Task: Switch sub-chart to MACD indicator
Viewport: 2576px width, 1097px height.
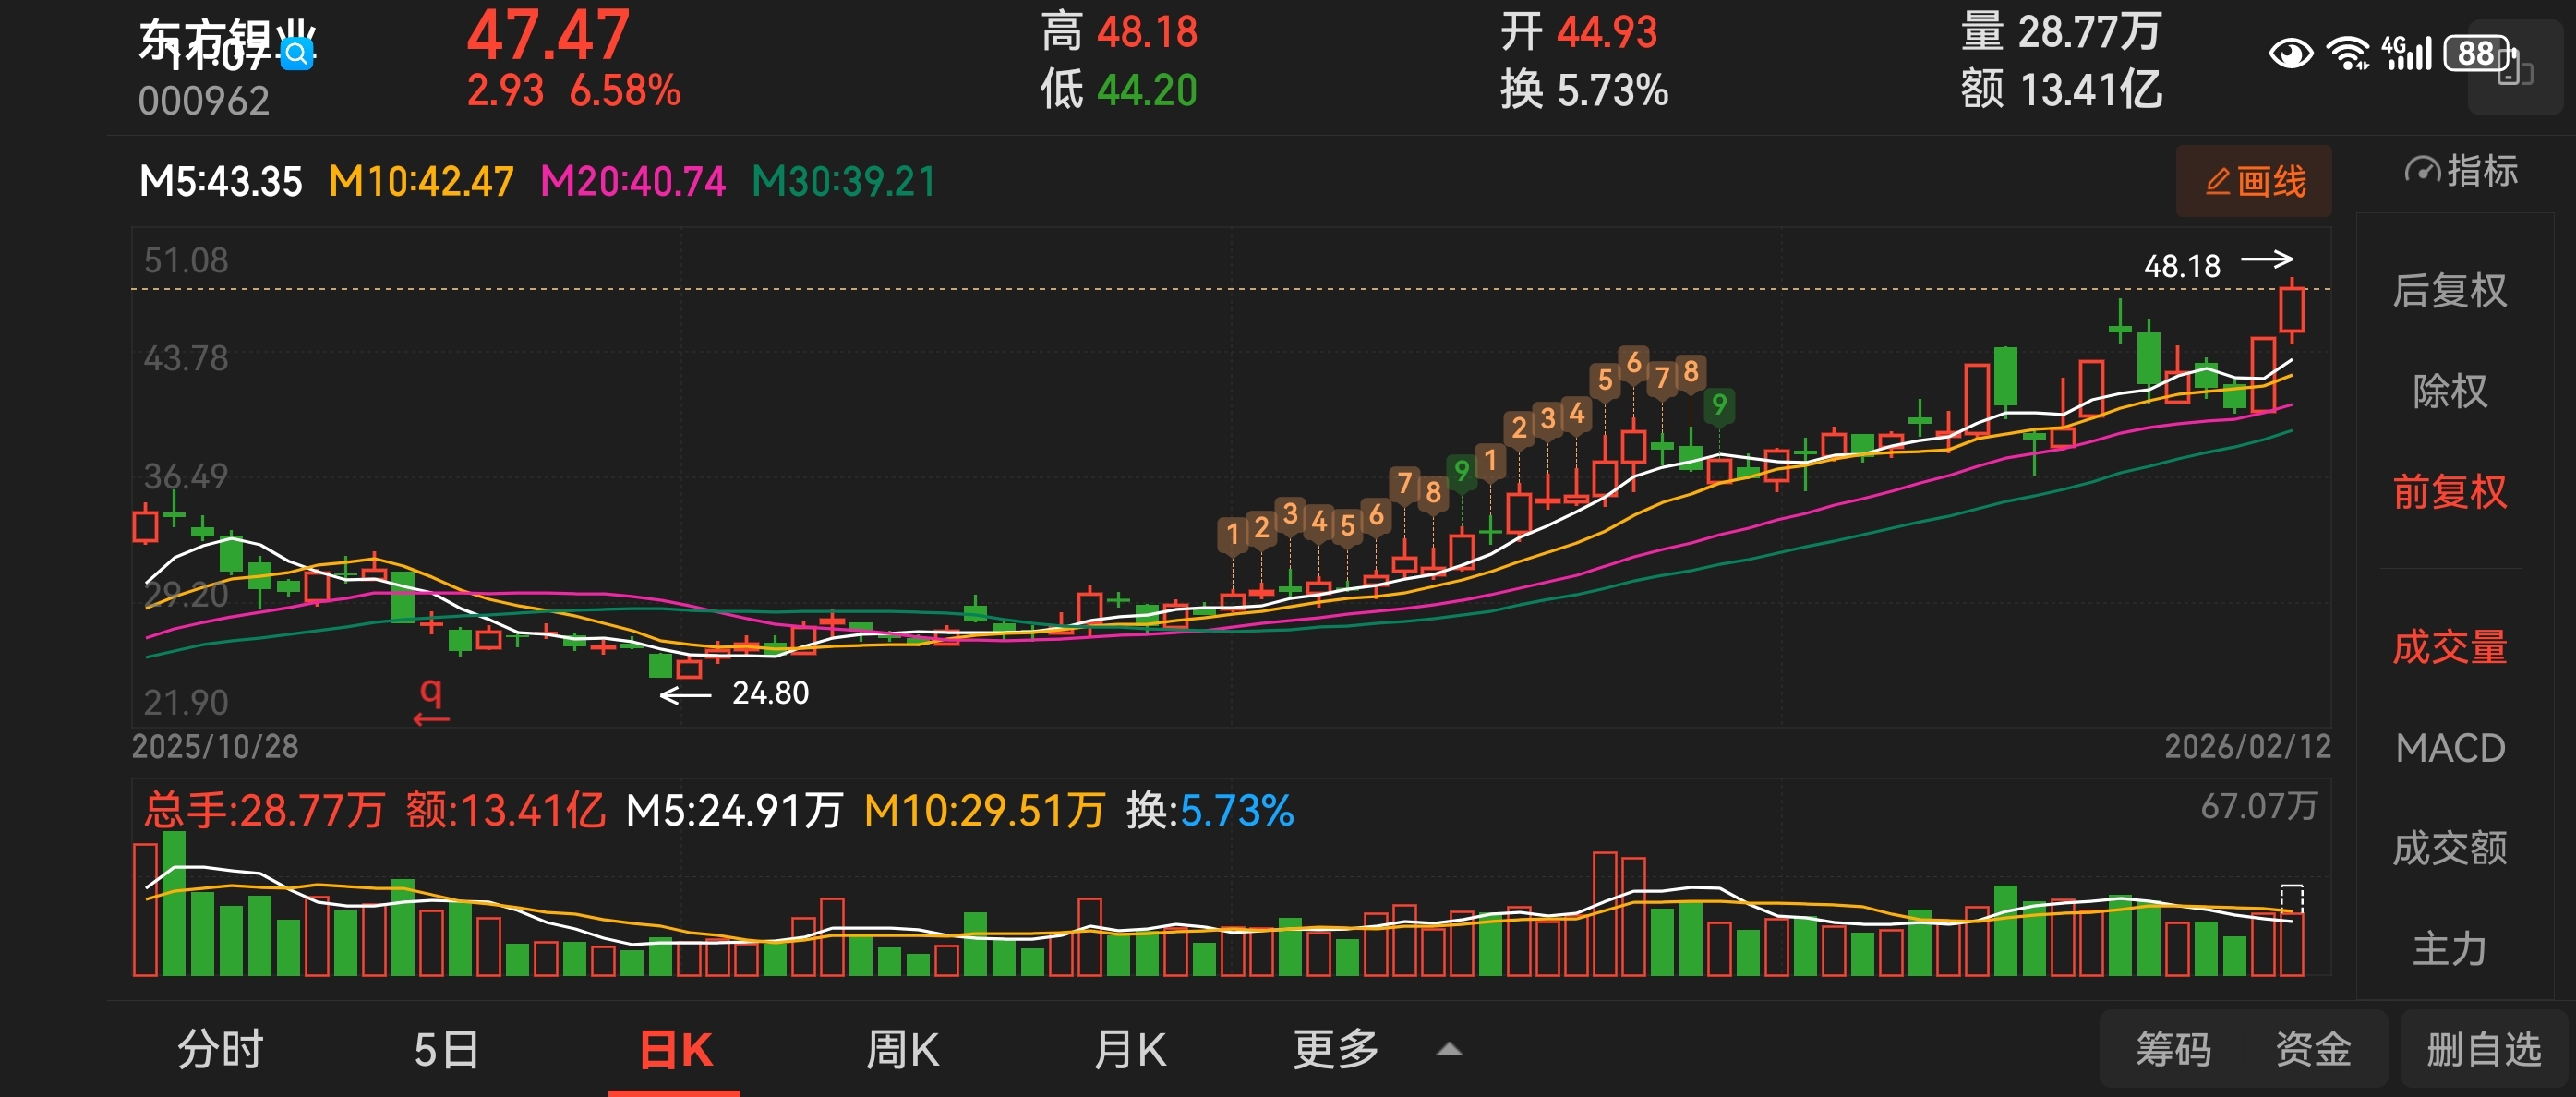Action: 2449,748
